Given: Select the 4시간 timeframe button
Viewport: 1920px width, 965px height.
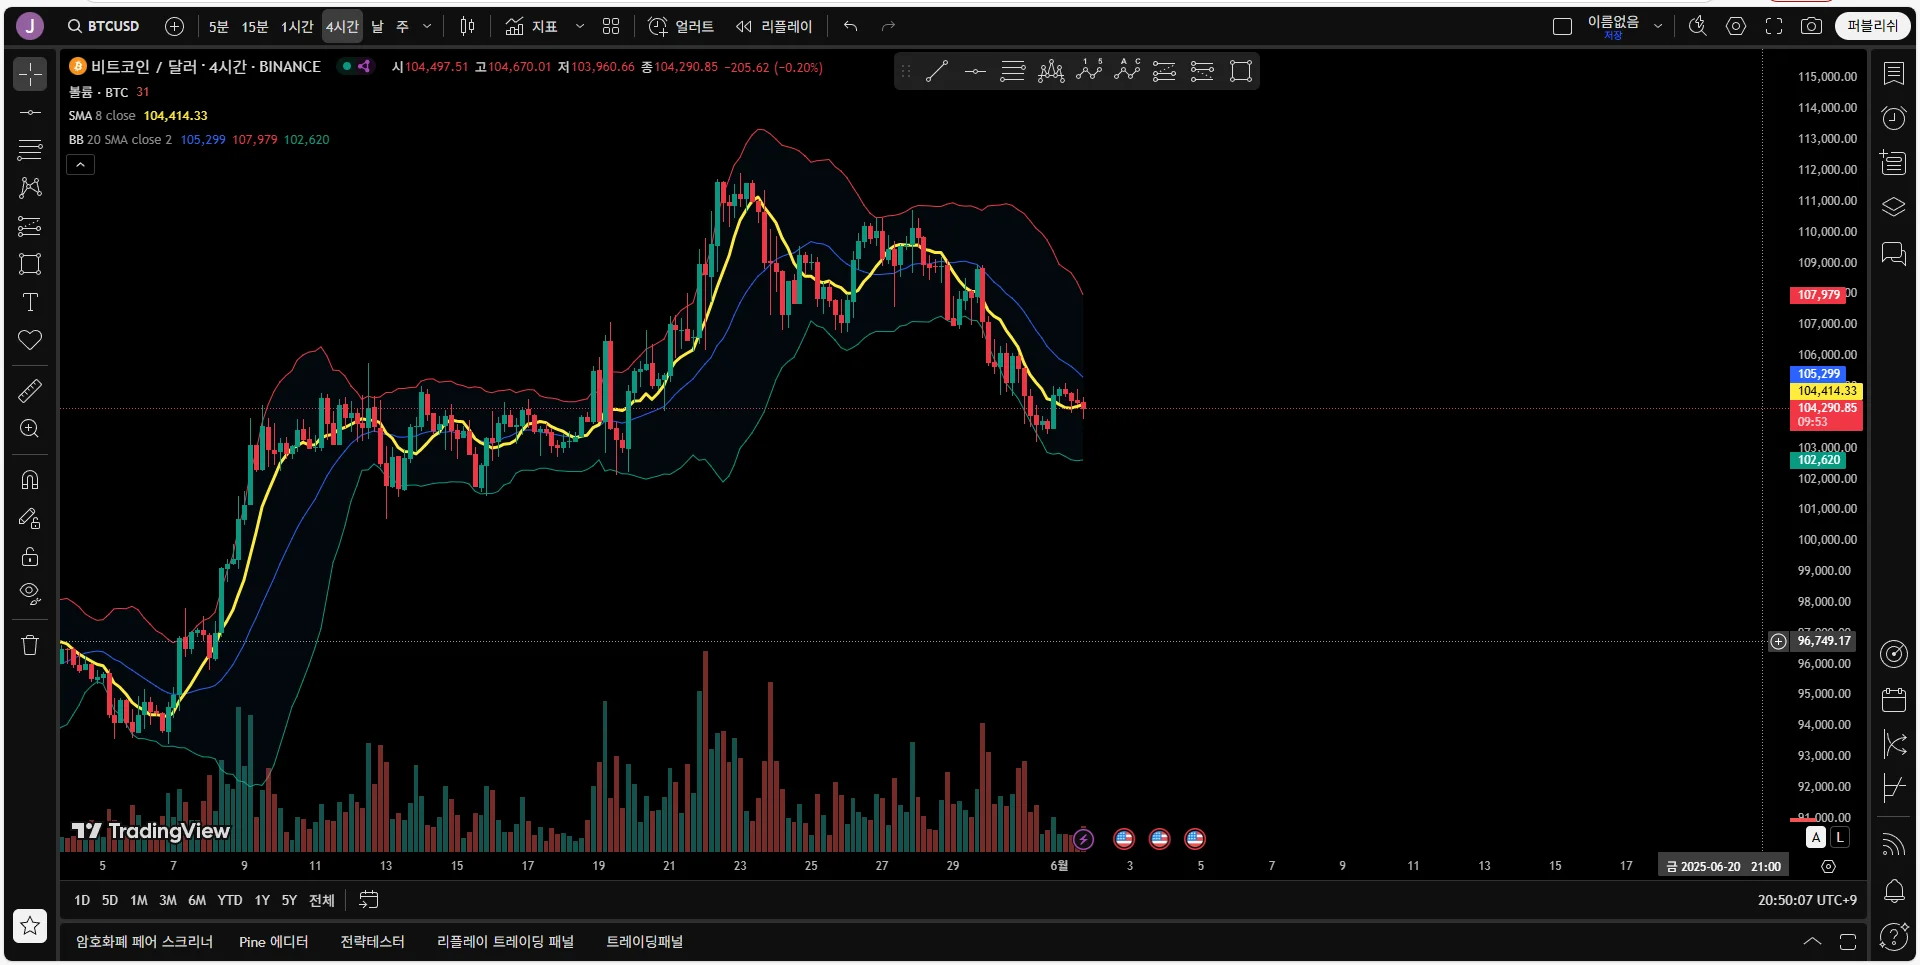Looking at the screenshot, I should coord(342,27).
